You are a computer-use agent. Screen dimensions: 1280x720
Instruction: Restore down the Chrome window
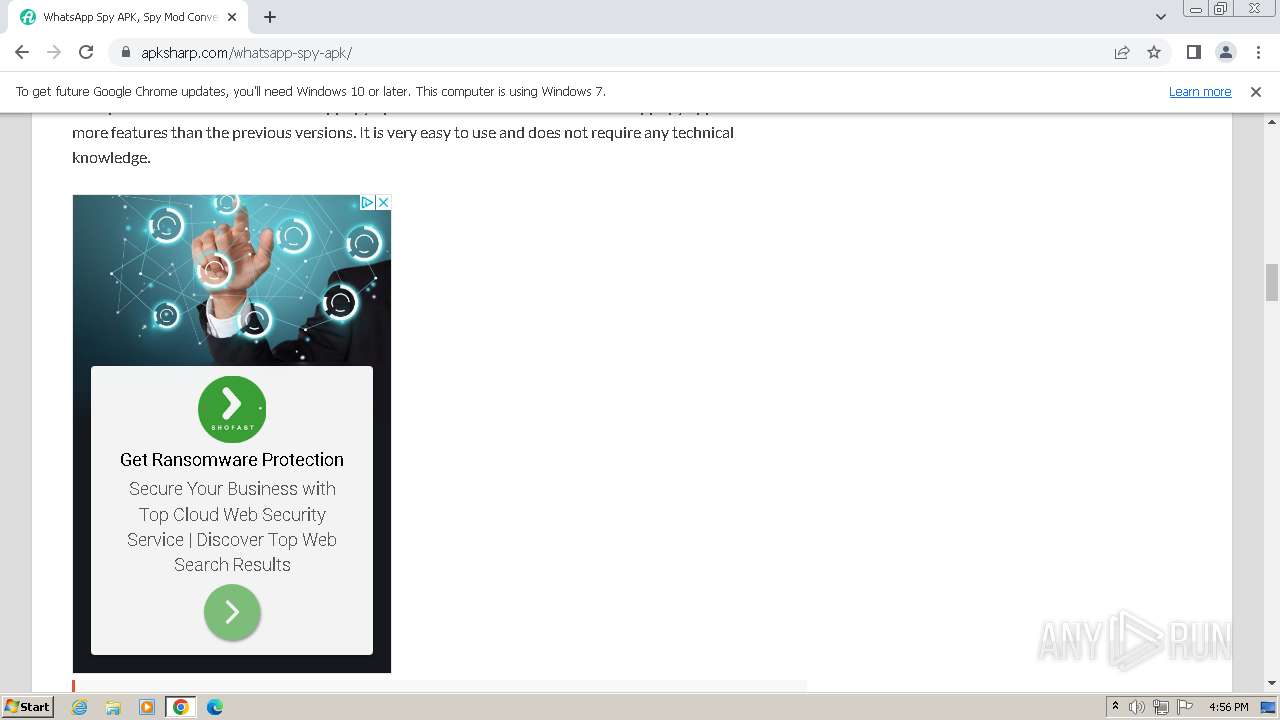click(1221, 9)
